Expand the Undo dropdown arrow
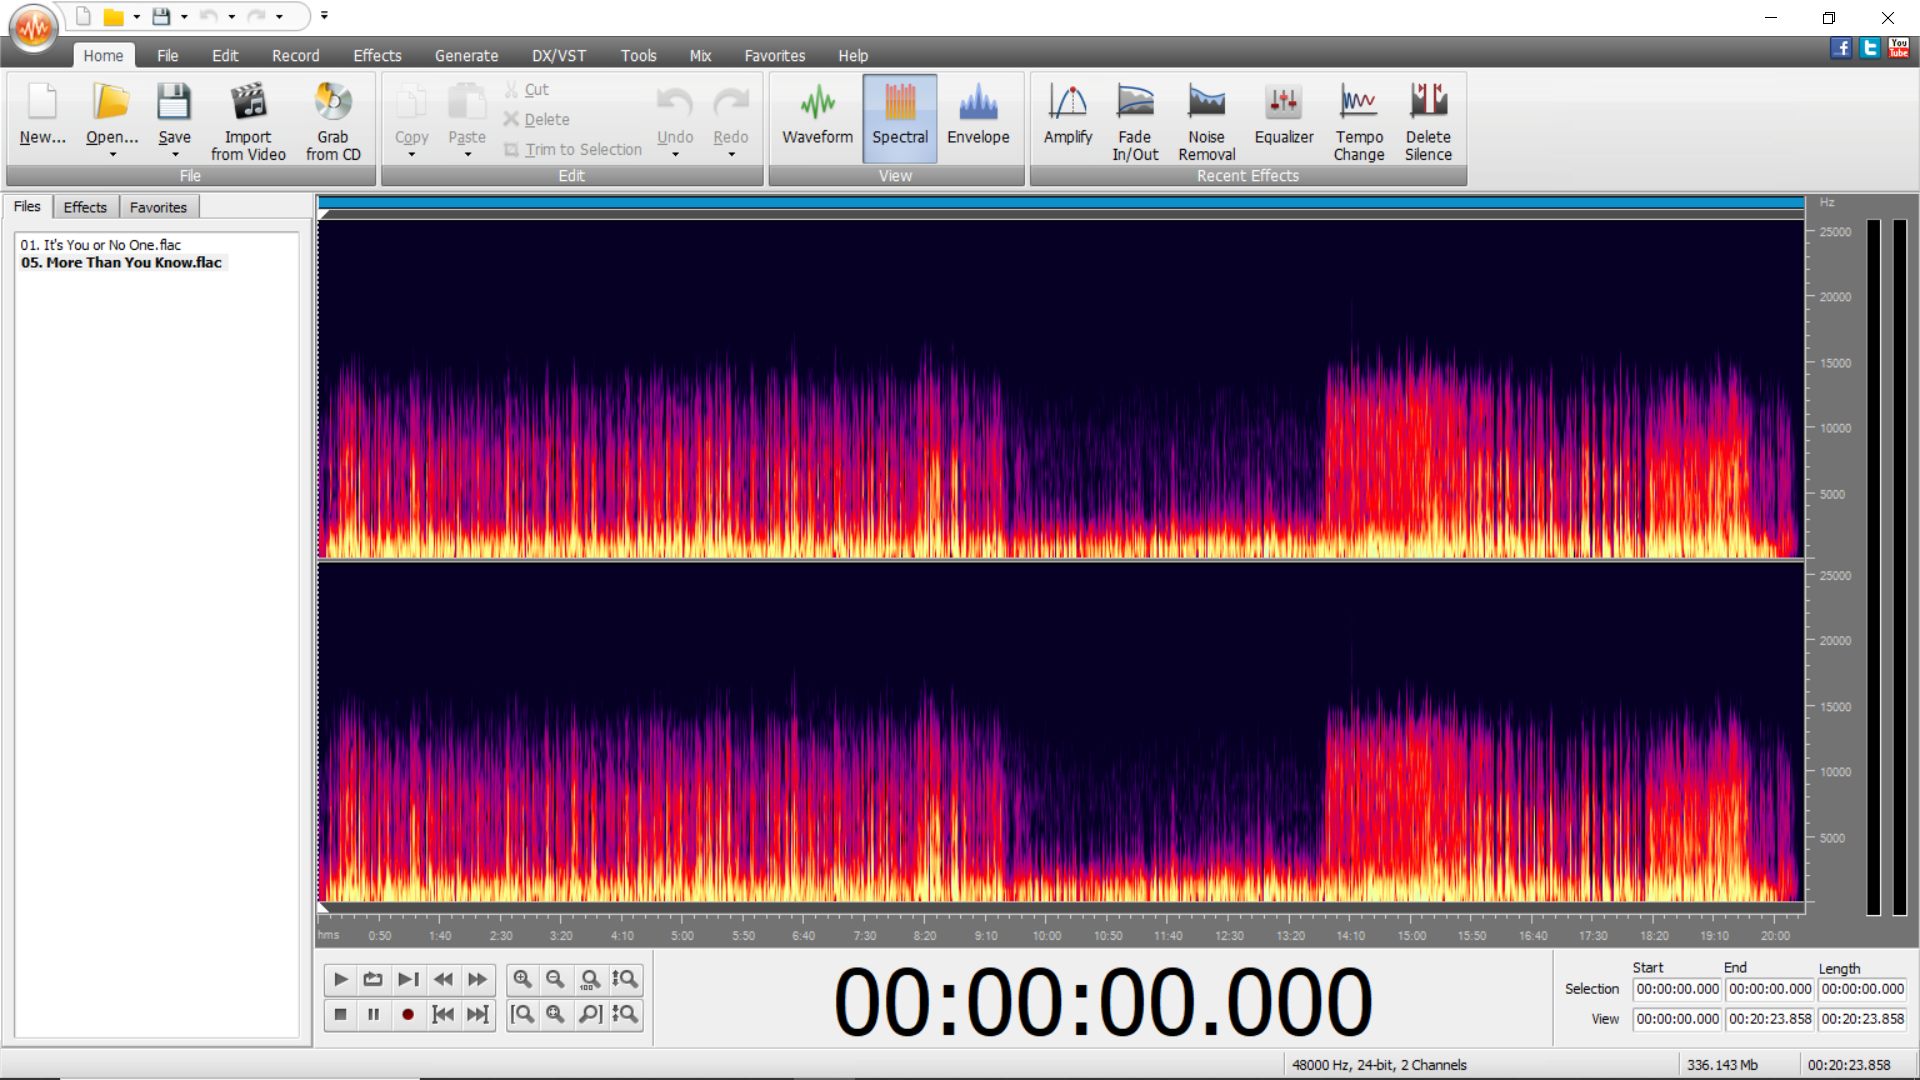The width and height of the screenshot is (1920, 1080). (x=675, y=155)
